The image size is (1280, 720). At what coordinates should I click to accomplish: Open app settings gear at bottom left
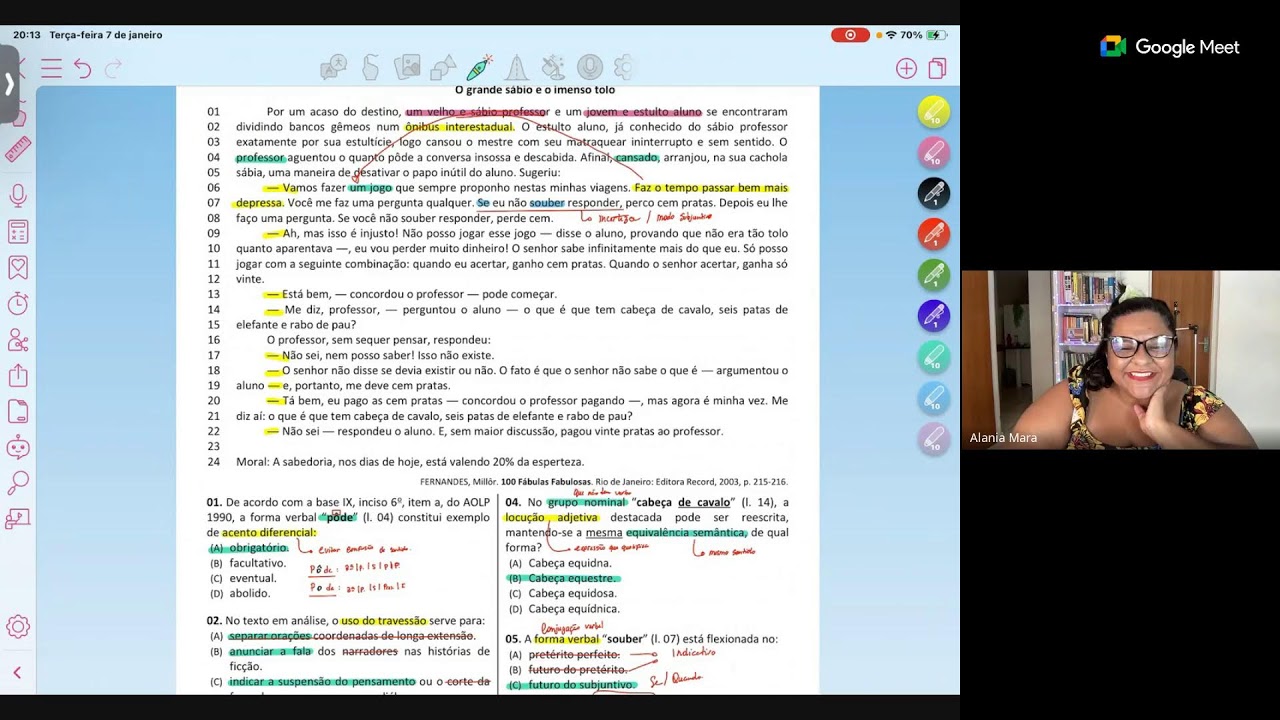[18, 627]
